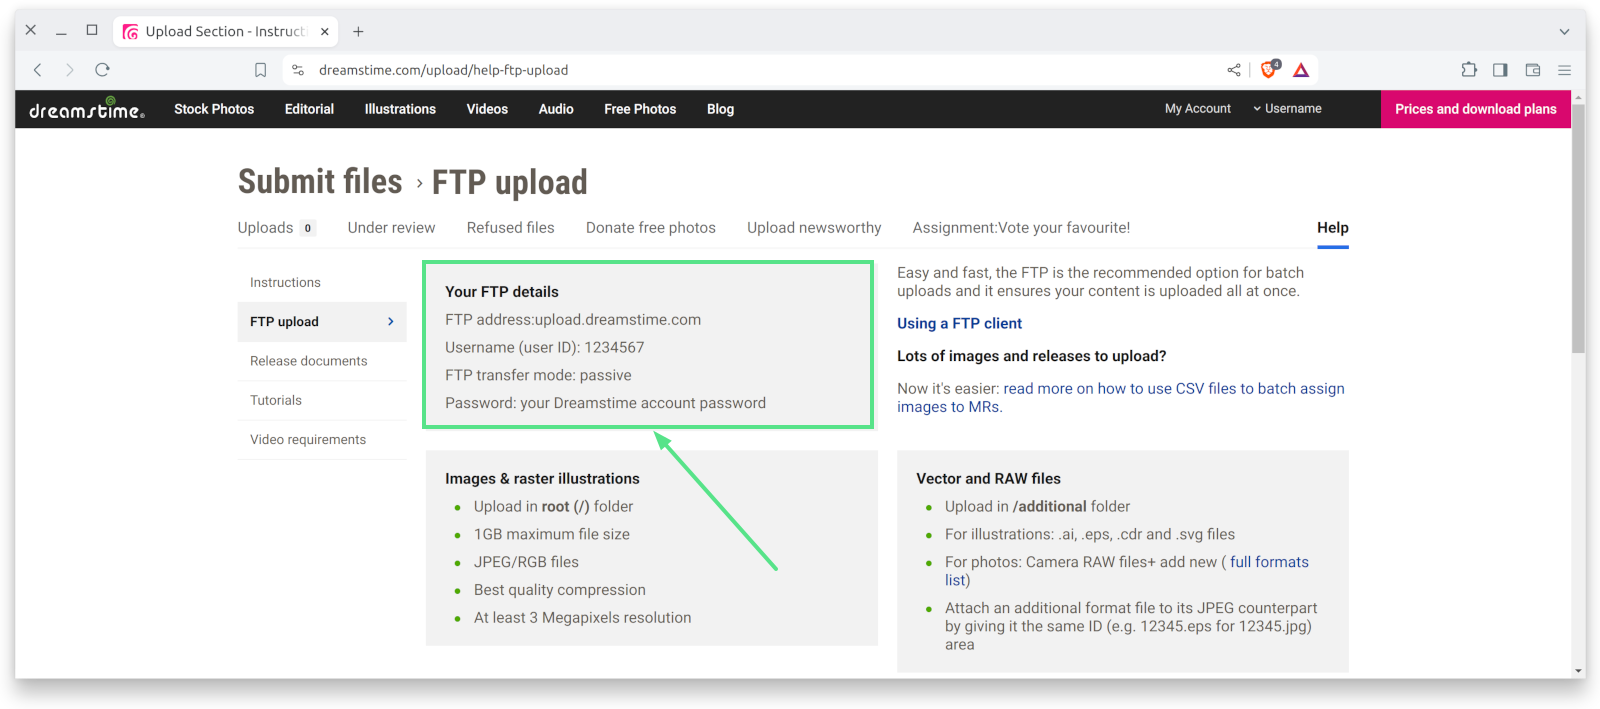Click At least 3 Megapixels resolution text

[x=583, y=618]
